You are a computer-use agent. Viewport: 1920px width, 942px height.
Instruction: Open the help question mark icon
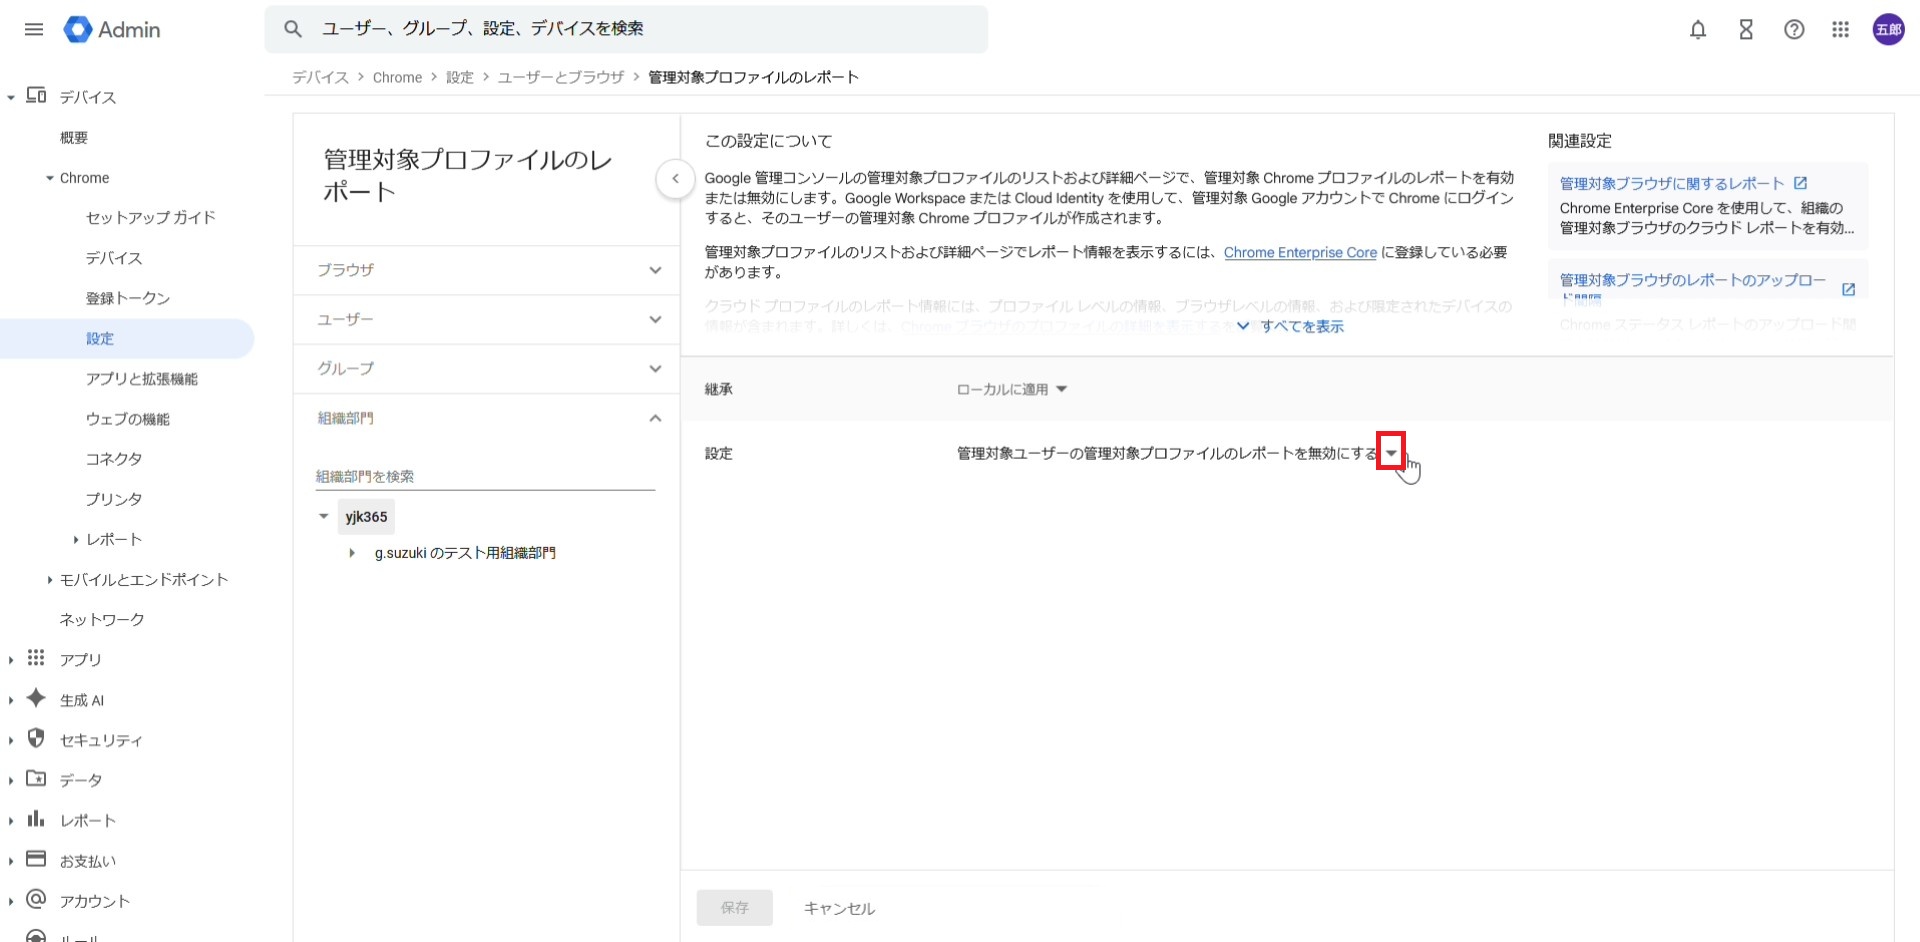coord(1794,30)
